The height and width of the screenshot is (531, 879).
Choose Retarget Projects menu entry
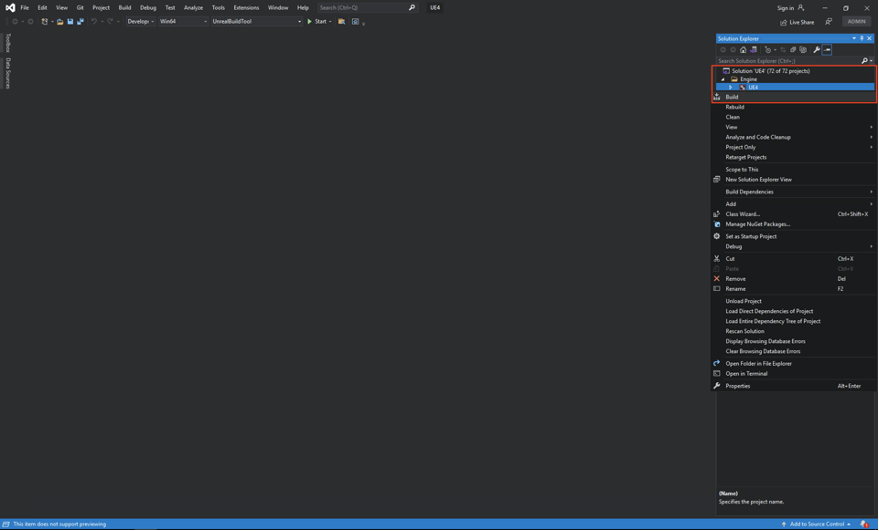click(x=793, y=158)
